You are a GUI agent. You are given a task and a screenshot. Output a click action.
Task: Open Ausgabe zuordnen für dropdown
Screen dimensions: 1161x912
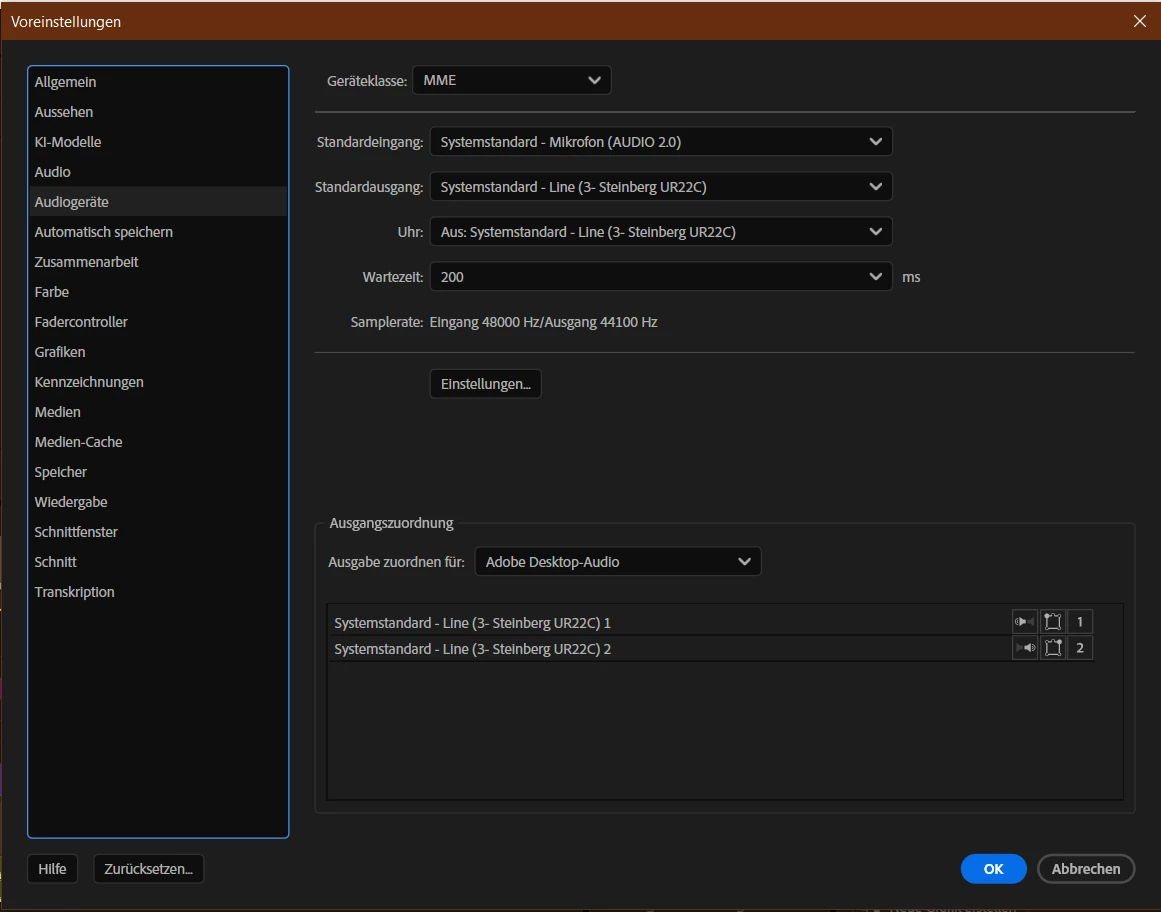tap(618, 562)
